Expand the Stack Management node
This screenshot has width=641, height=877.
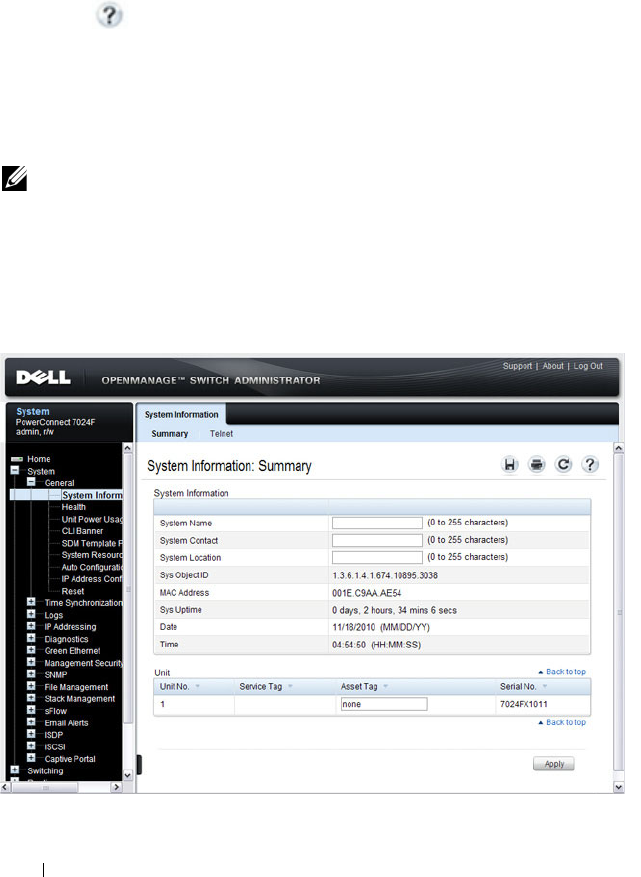click(31, 698)
